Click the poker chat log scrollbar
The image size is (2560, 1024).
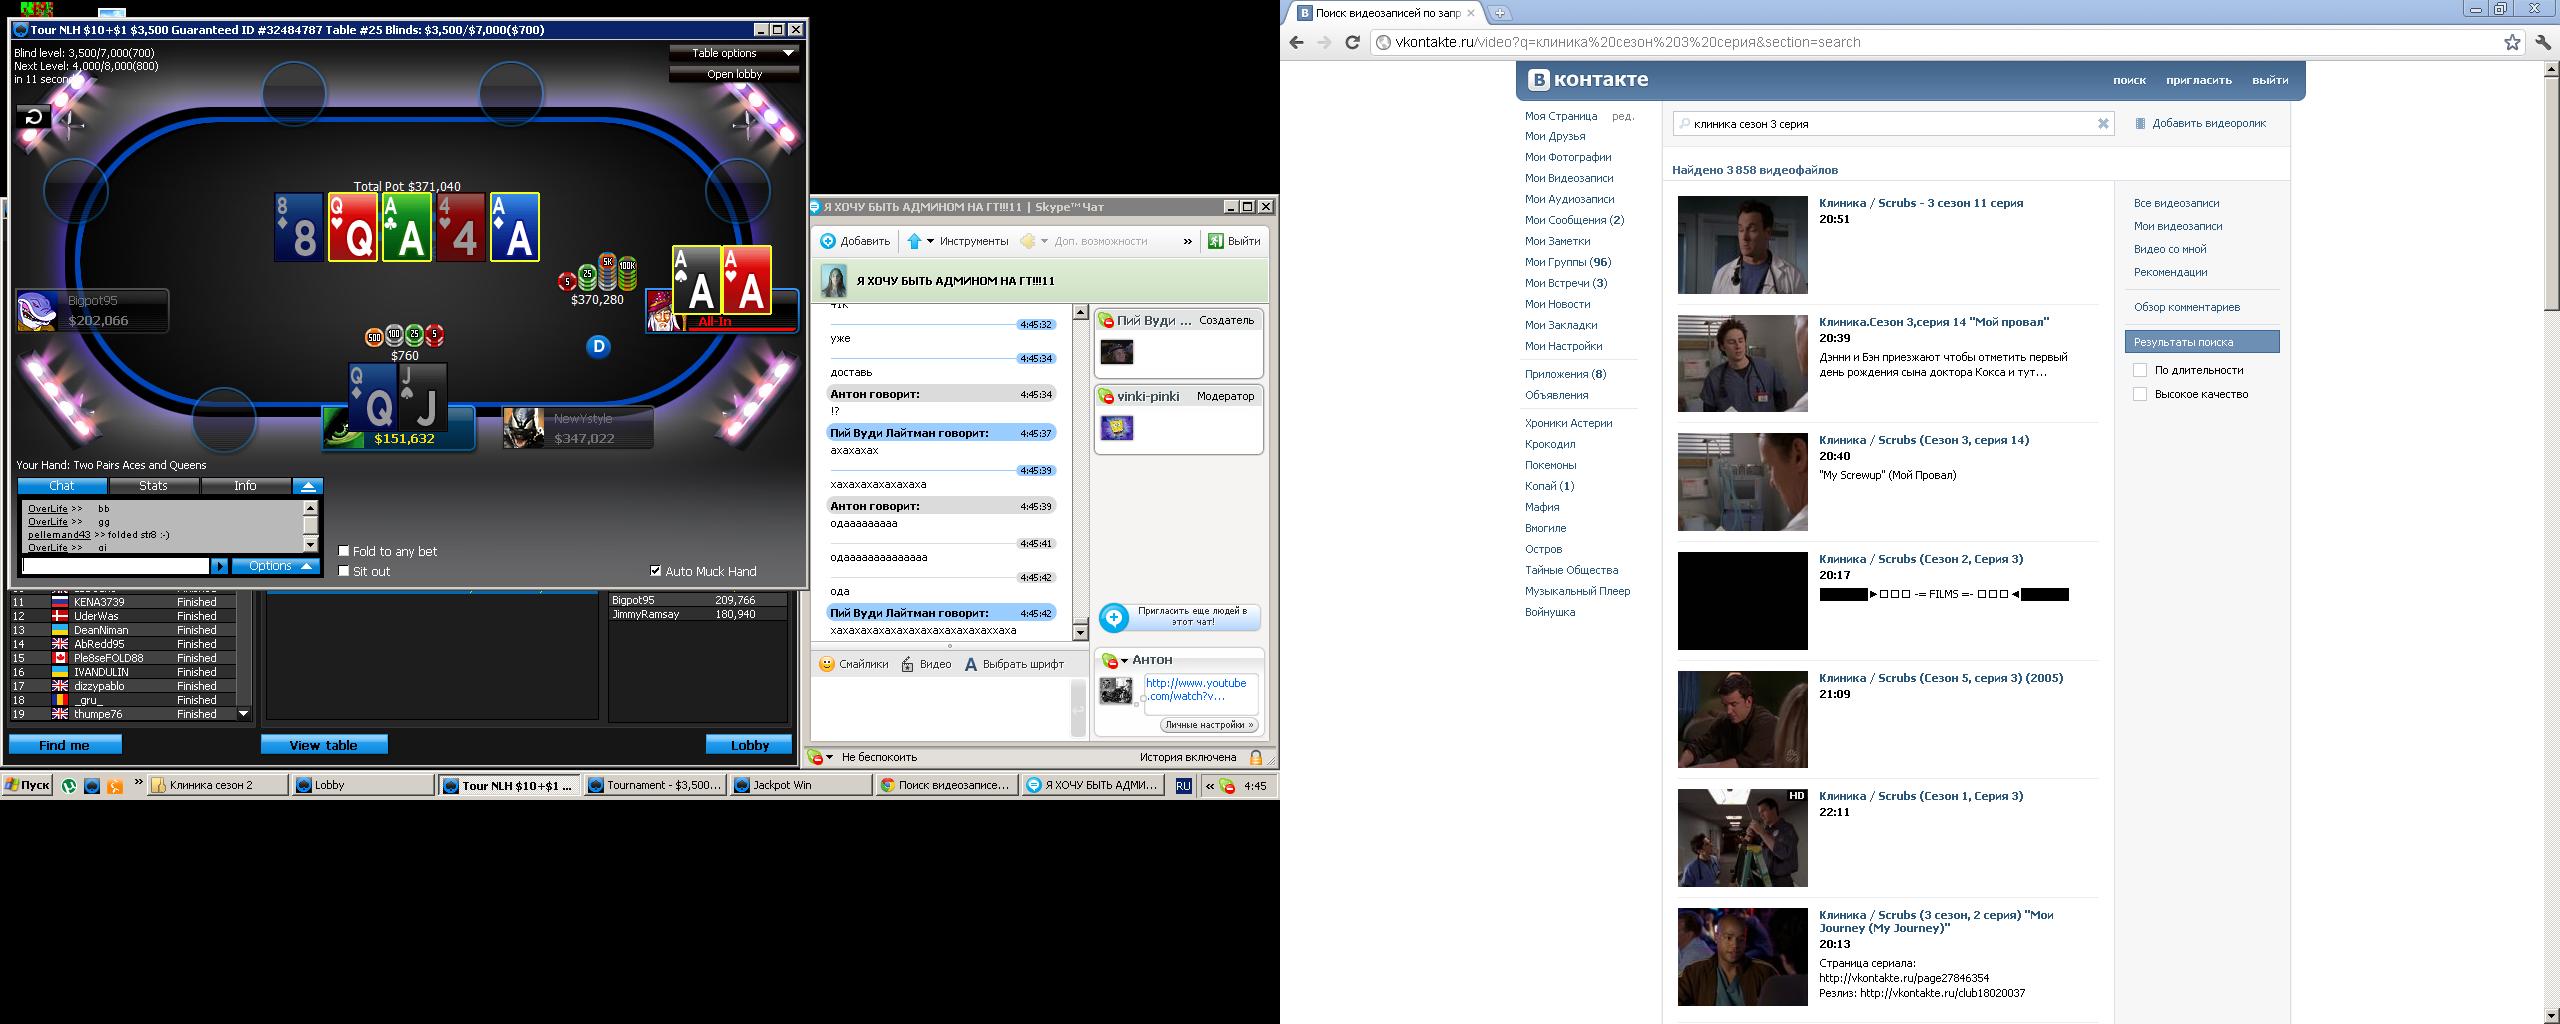pos(311,526)
